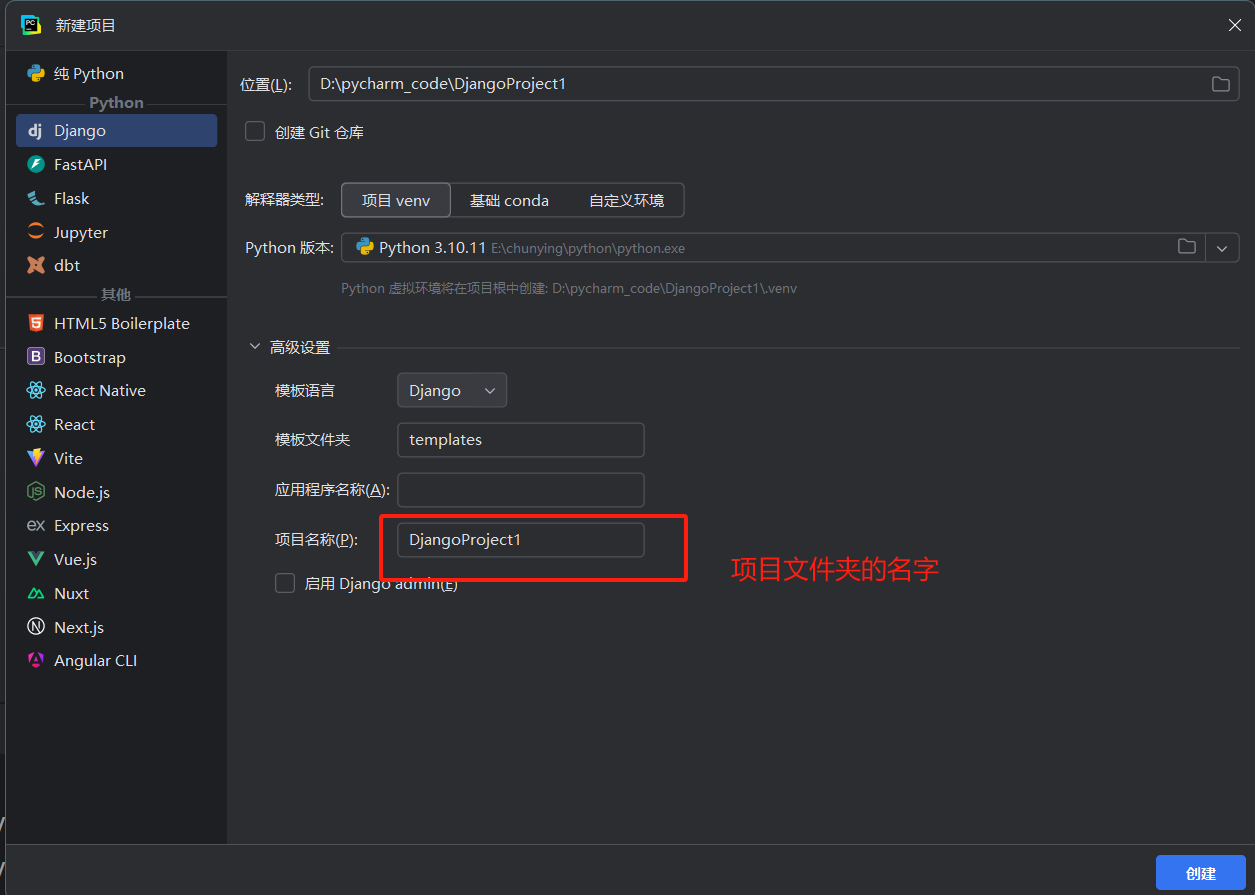Open the Python 版本 dropdown

coord(1222,247)
